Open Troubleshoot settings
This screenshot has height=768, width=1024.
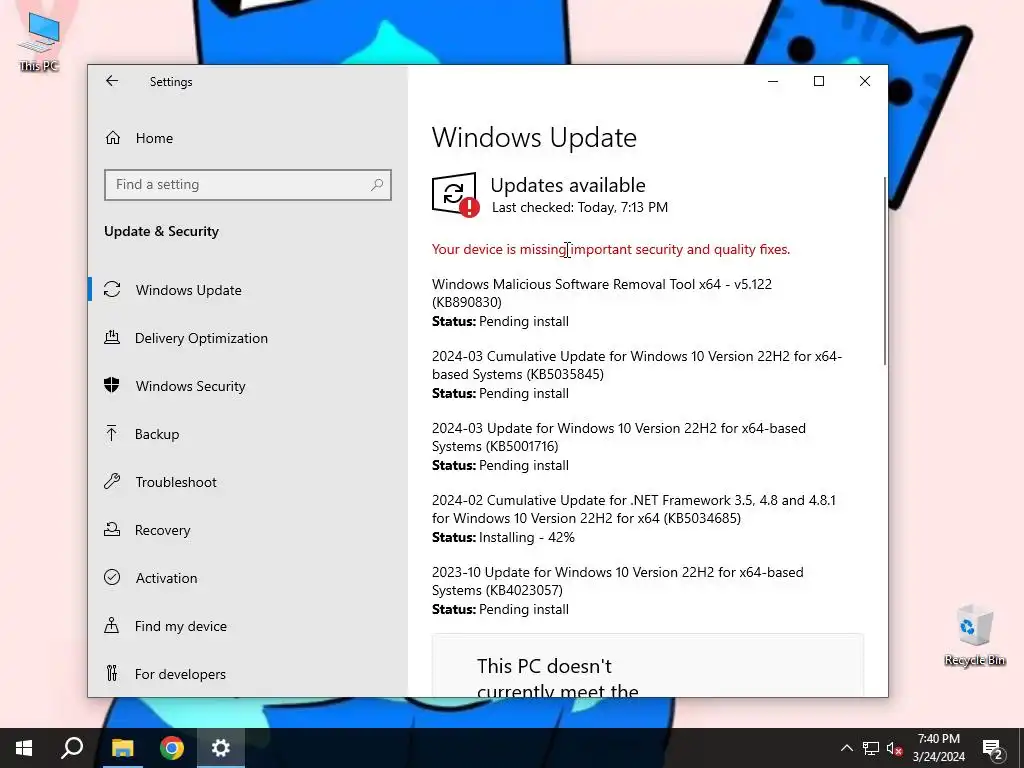pyautogui.click(x=176, y=482)
